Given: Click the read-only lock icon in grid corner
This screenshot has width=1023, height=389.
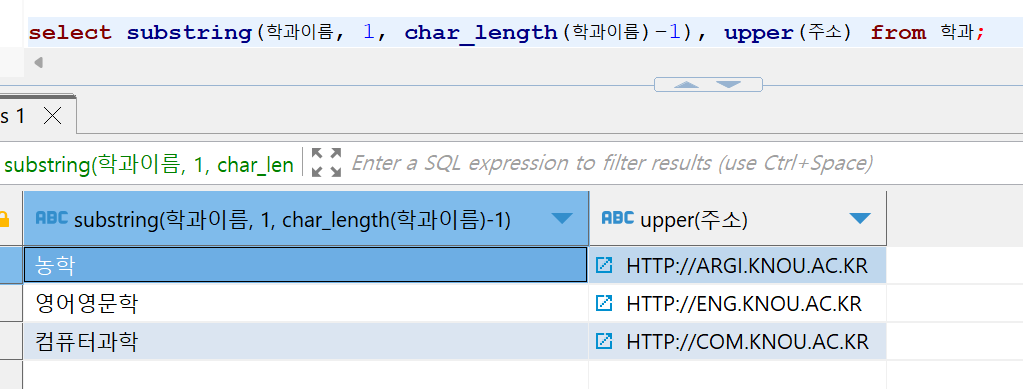Looking at the screenshot, I should (4, 219).
